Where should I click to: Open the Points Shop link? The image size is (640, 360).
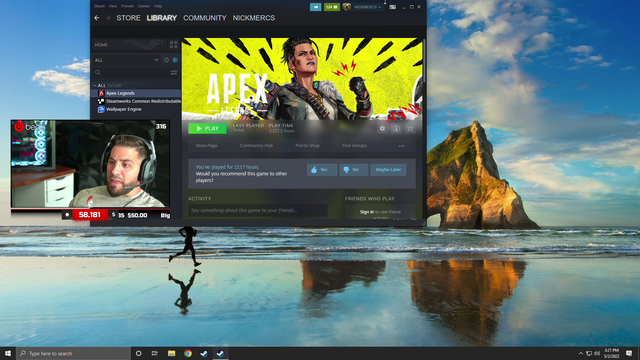coord(307,146)
